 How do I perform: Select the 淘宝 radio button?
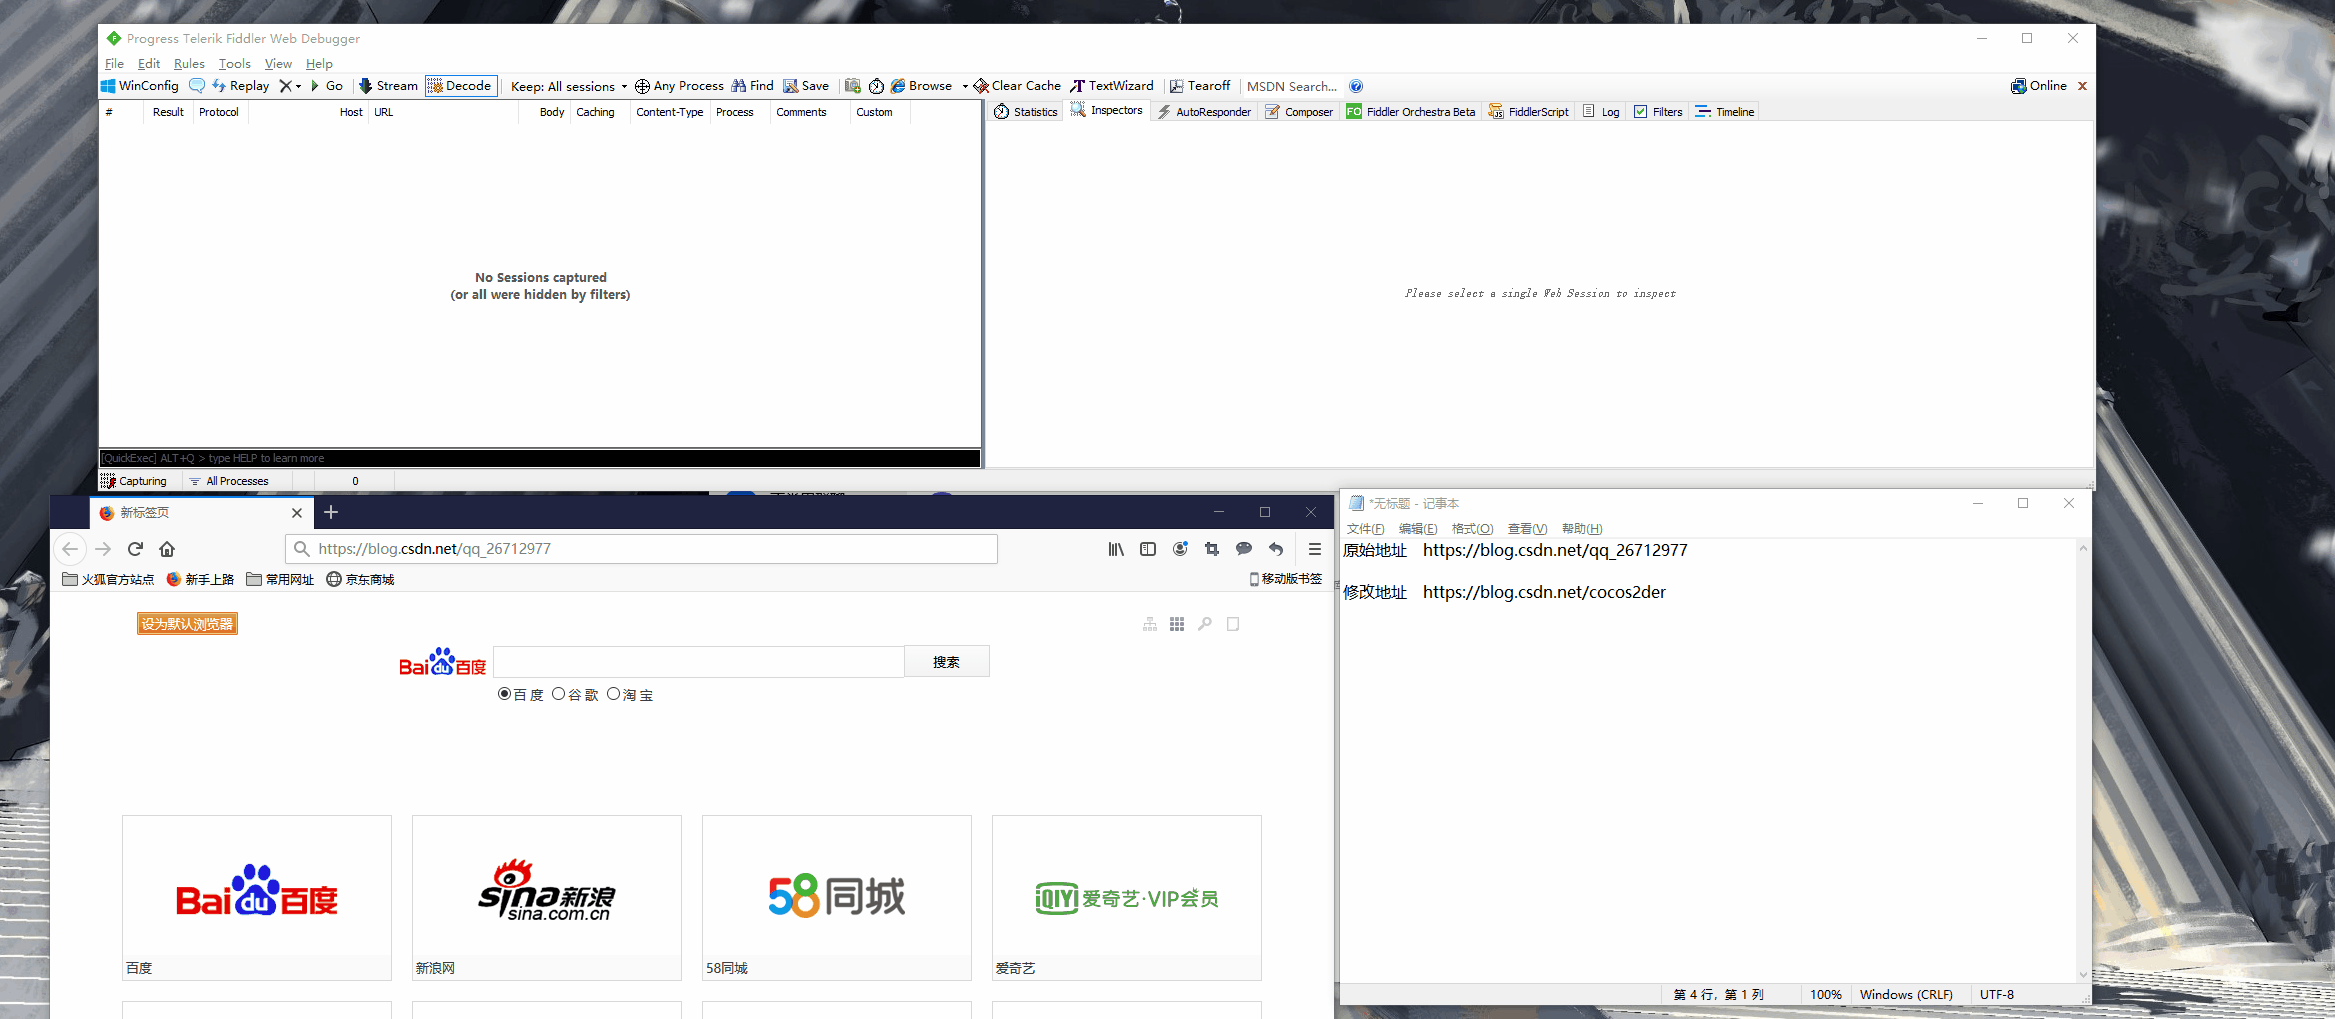pos(614,693)
